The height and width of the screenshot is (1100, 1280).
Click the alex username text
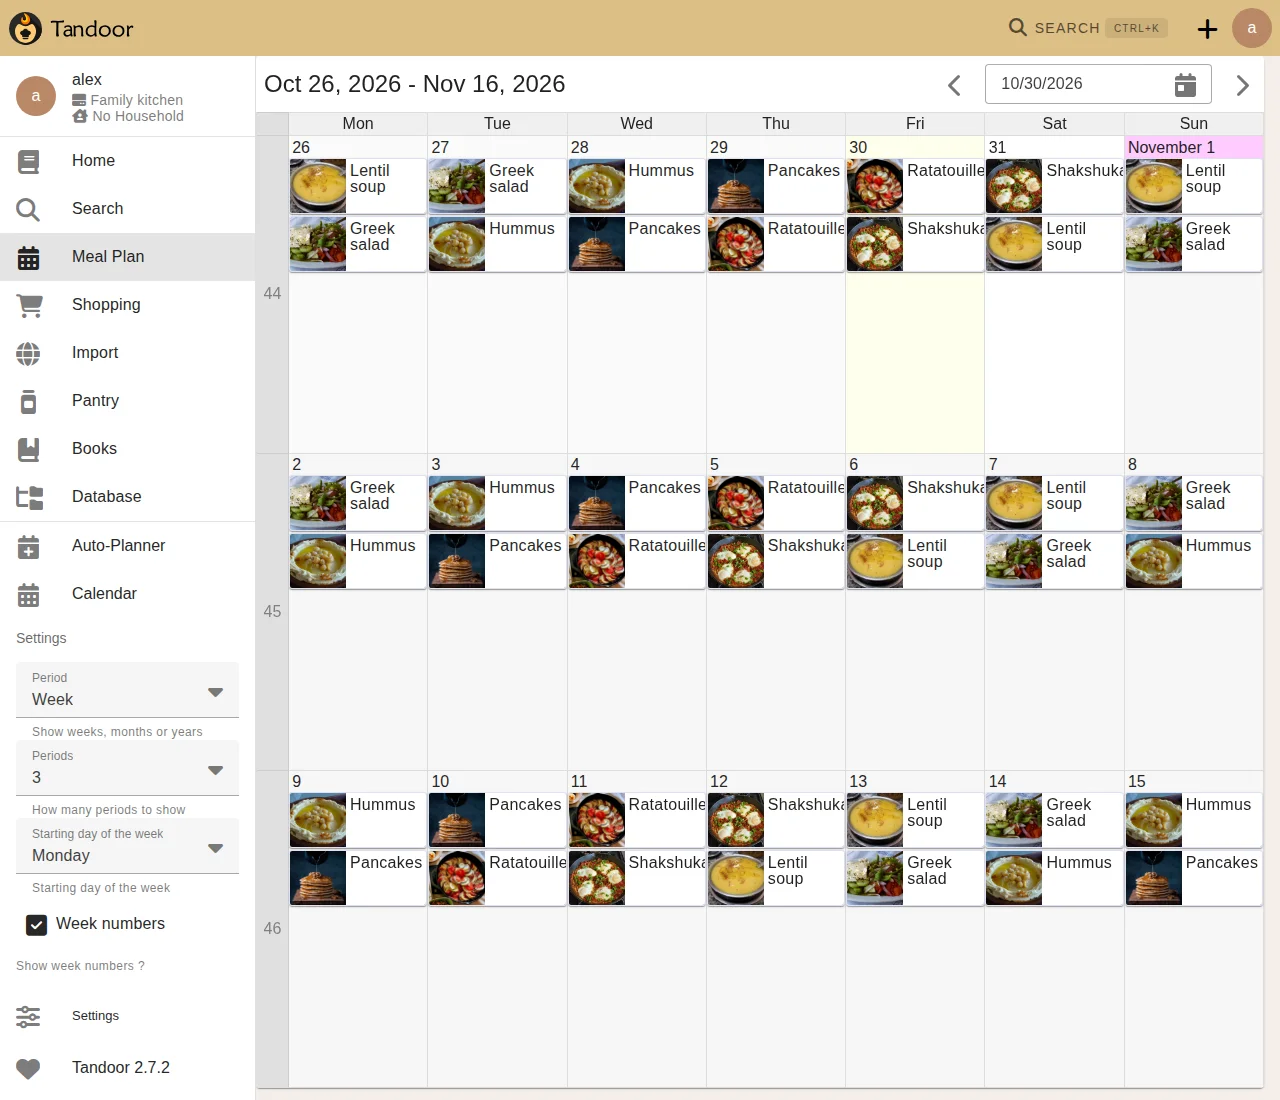pyautogui.click(x=87, y=80)
